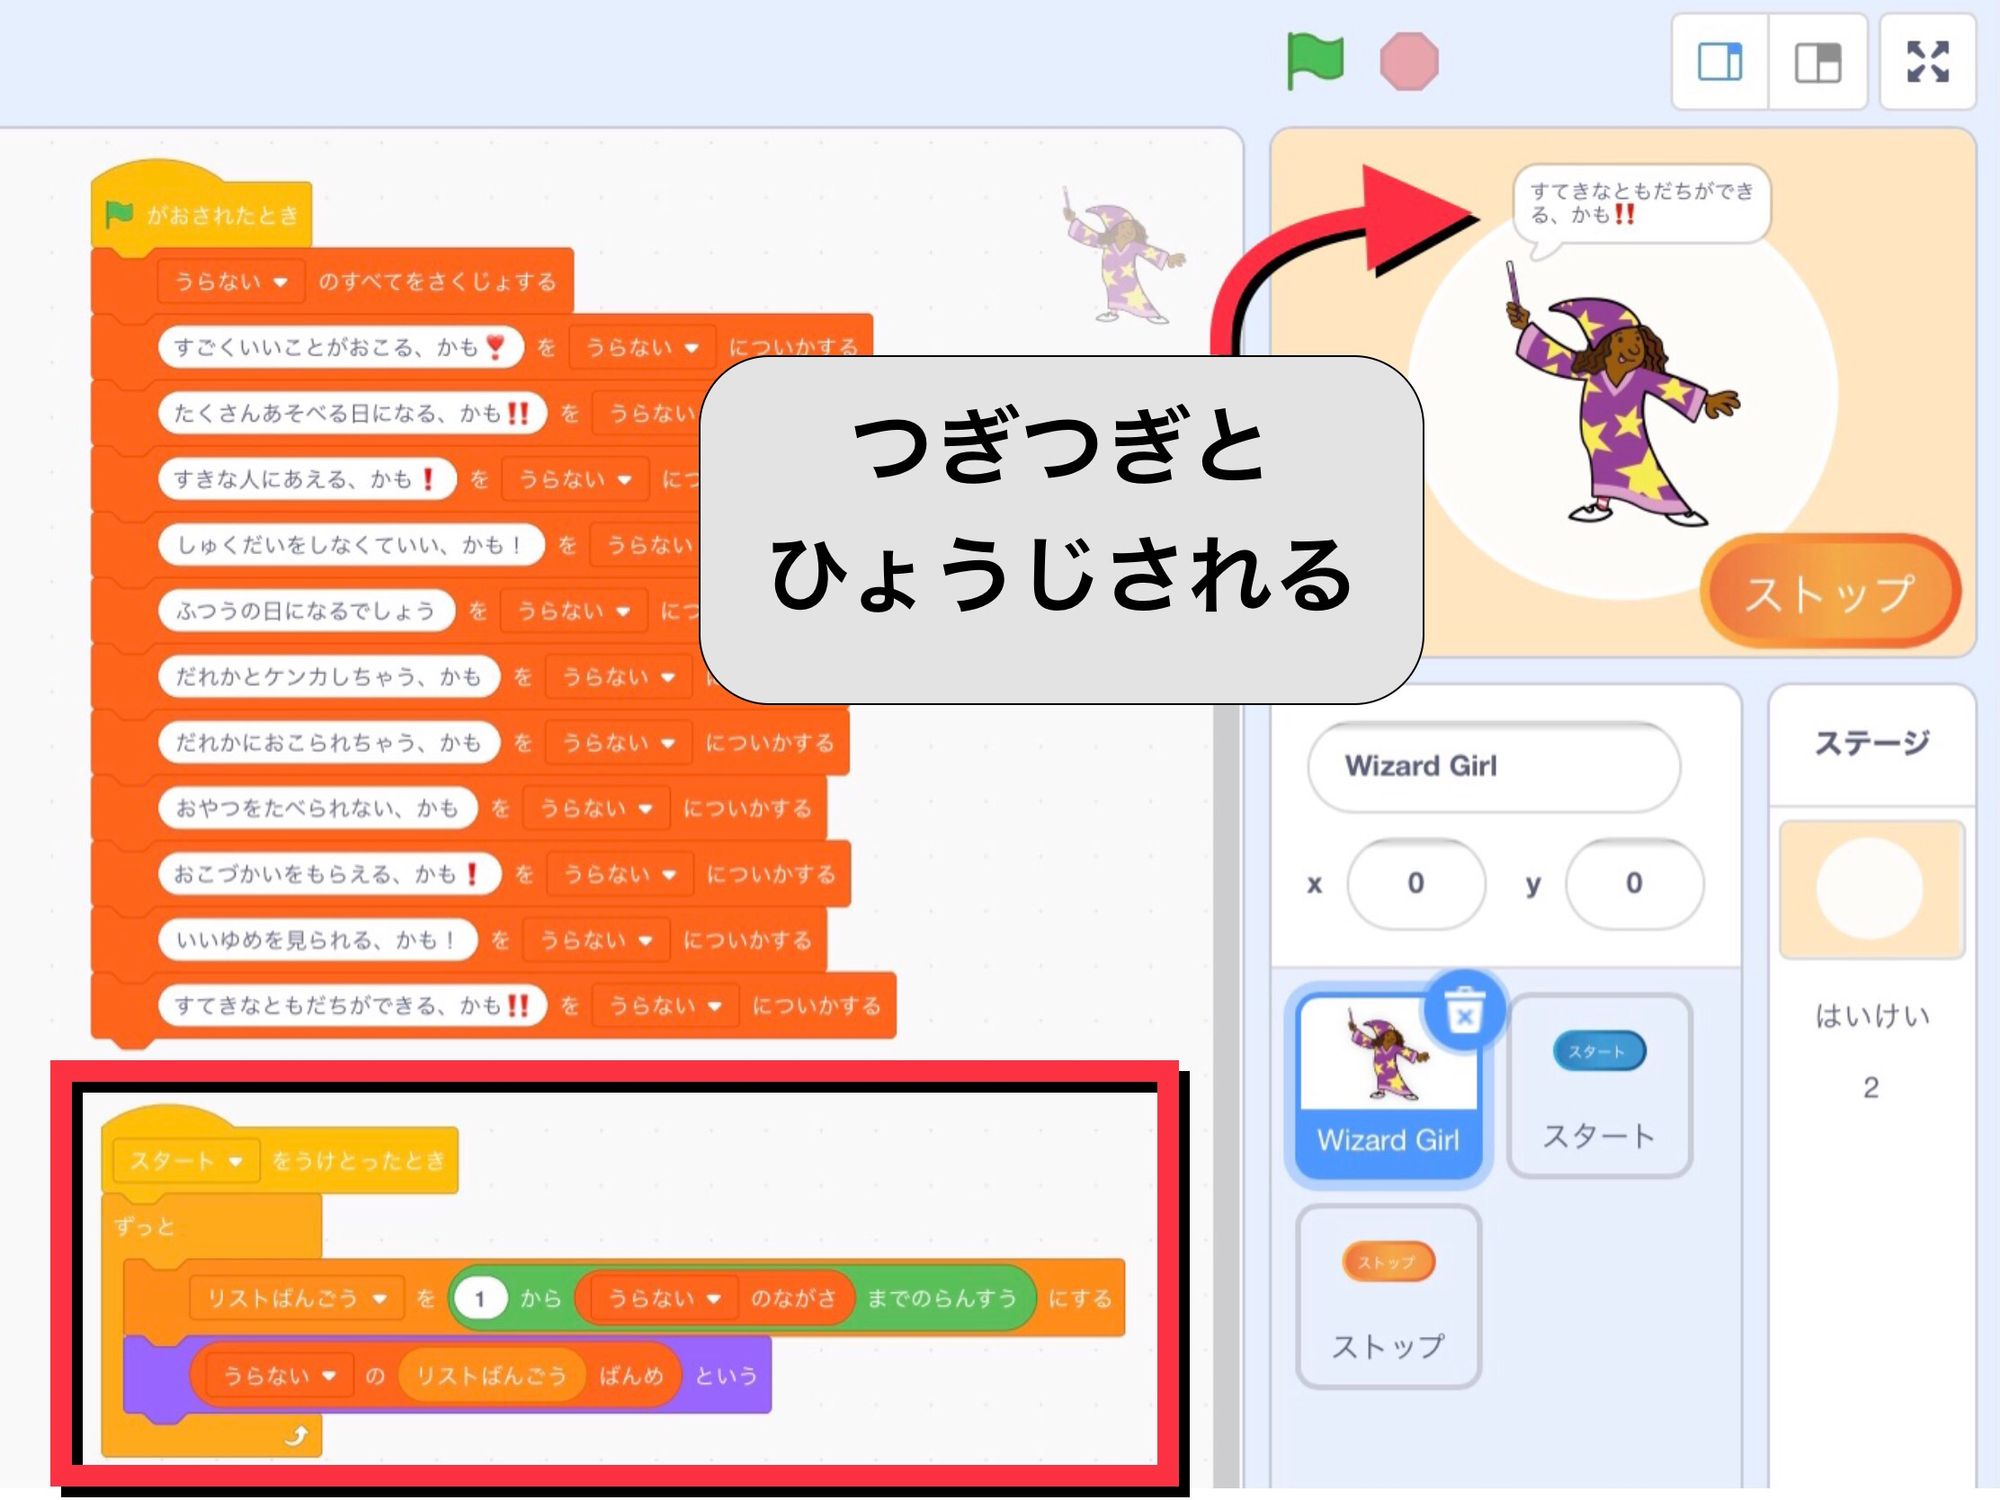This screenshot has height=1500, width=2000.
Task: Open the リストばんごう variable dropdown
Action: [x=297, y=1298]
